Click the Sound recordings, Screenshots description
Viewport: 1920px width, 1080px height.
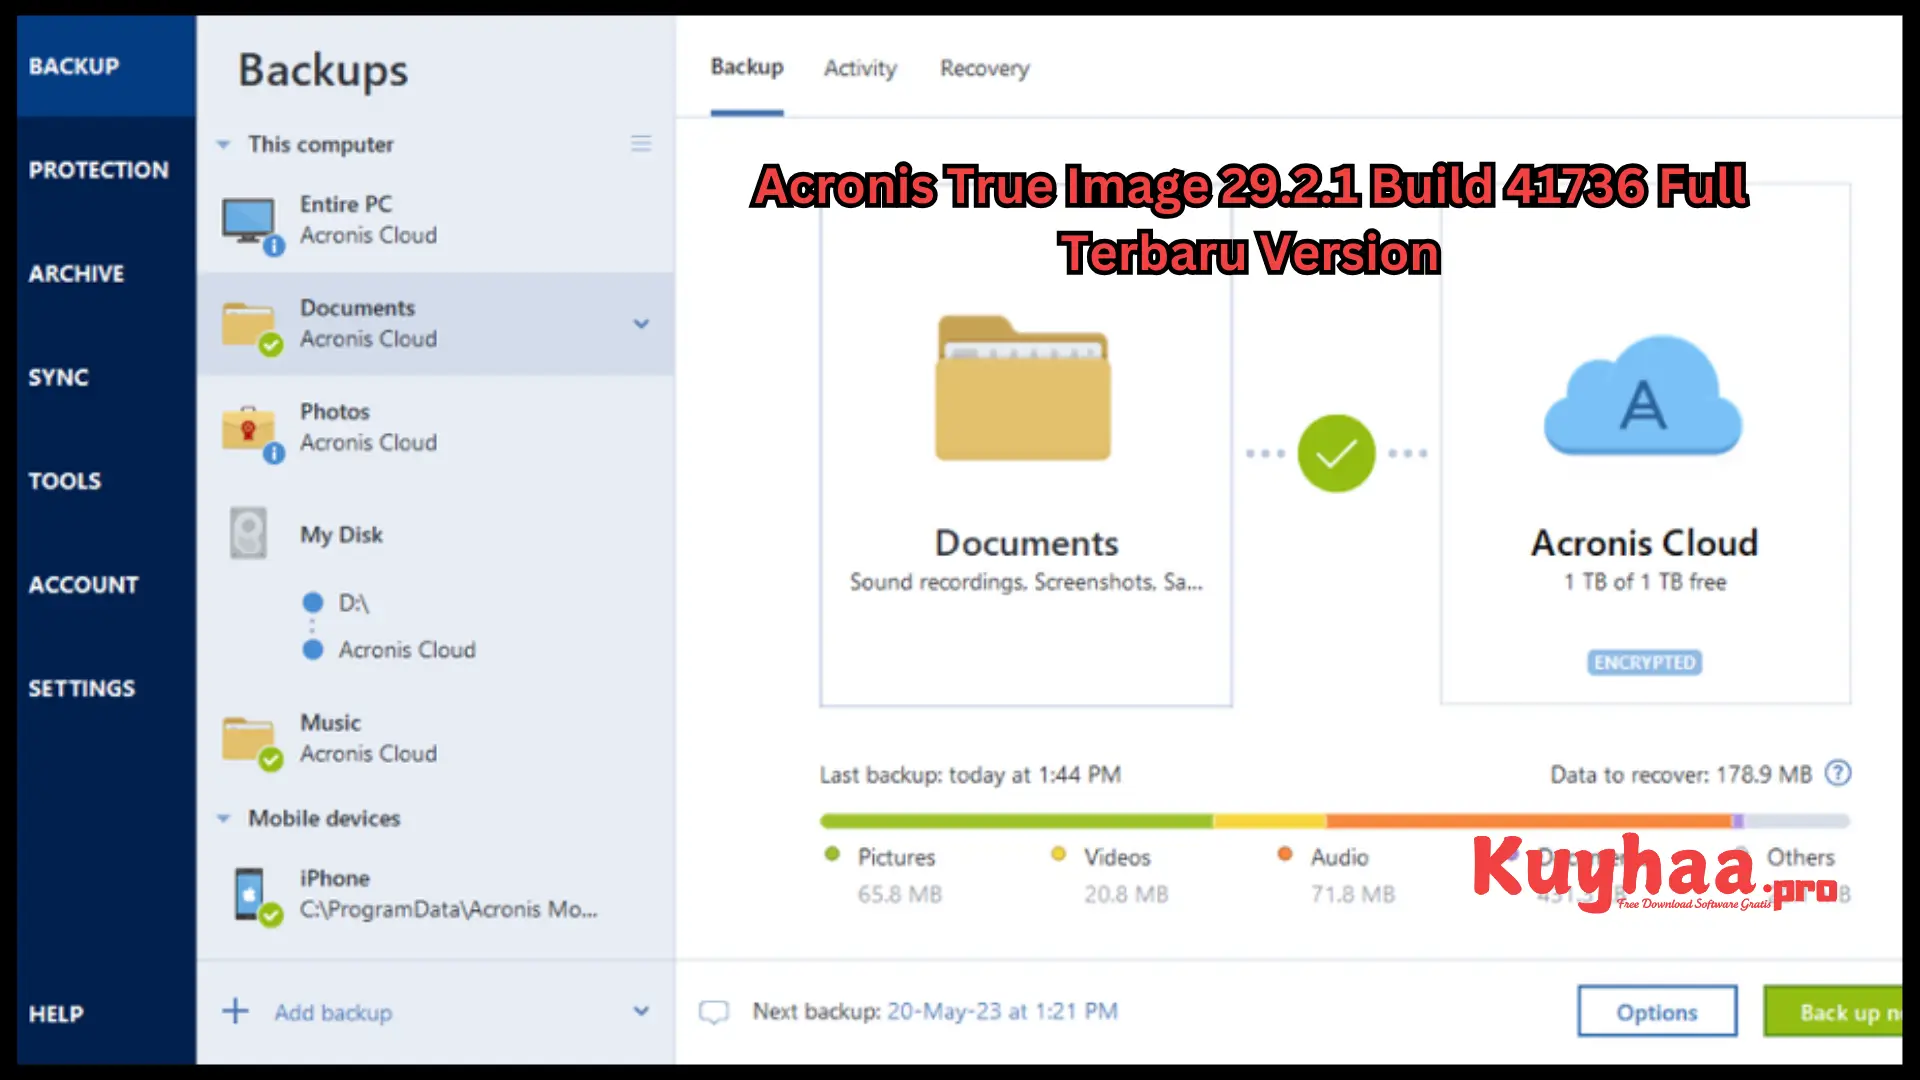[1026, 582]
